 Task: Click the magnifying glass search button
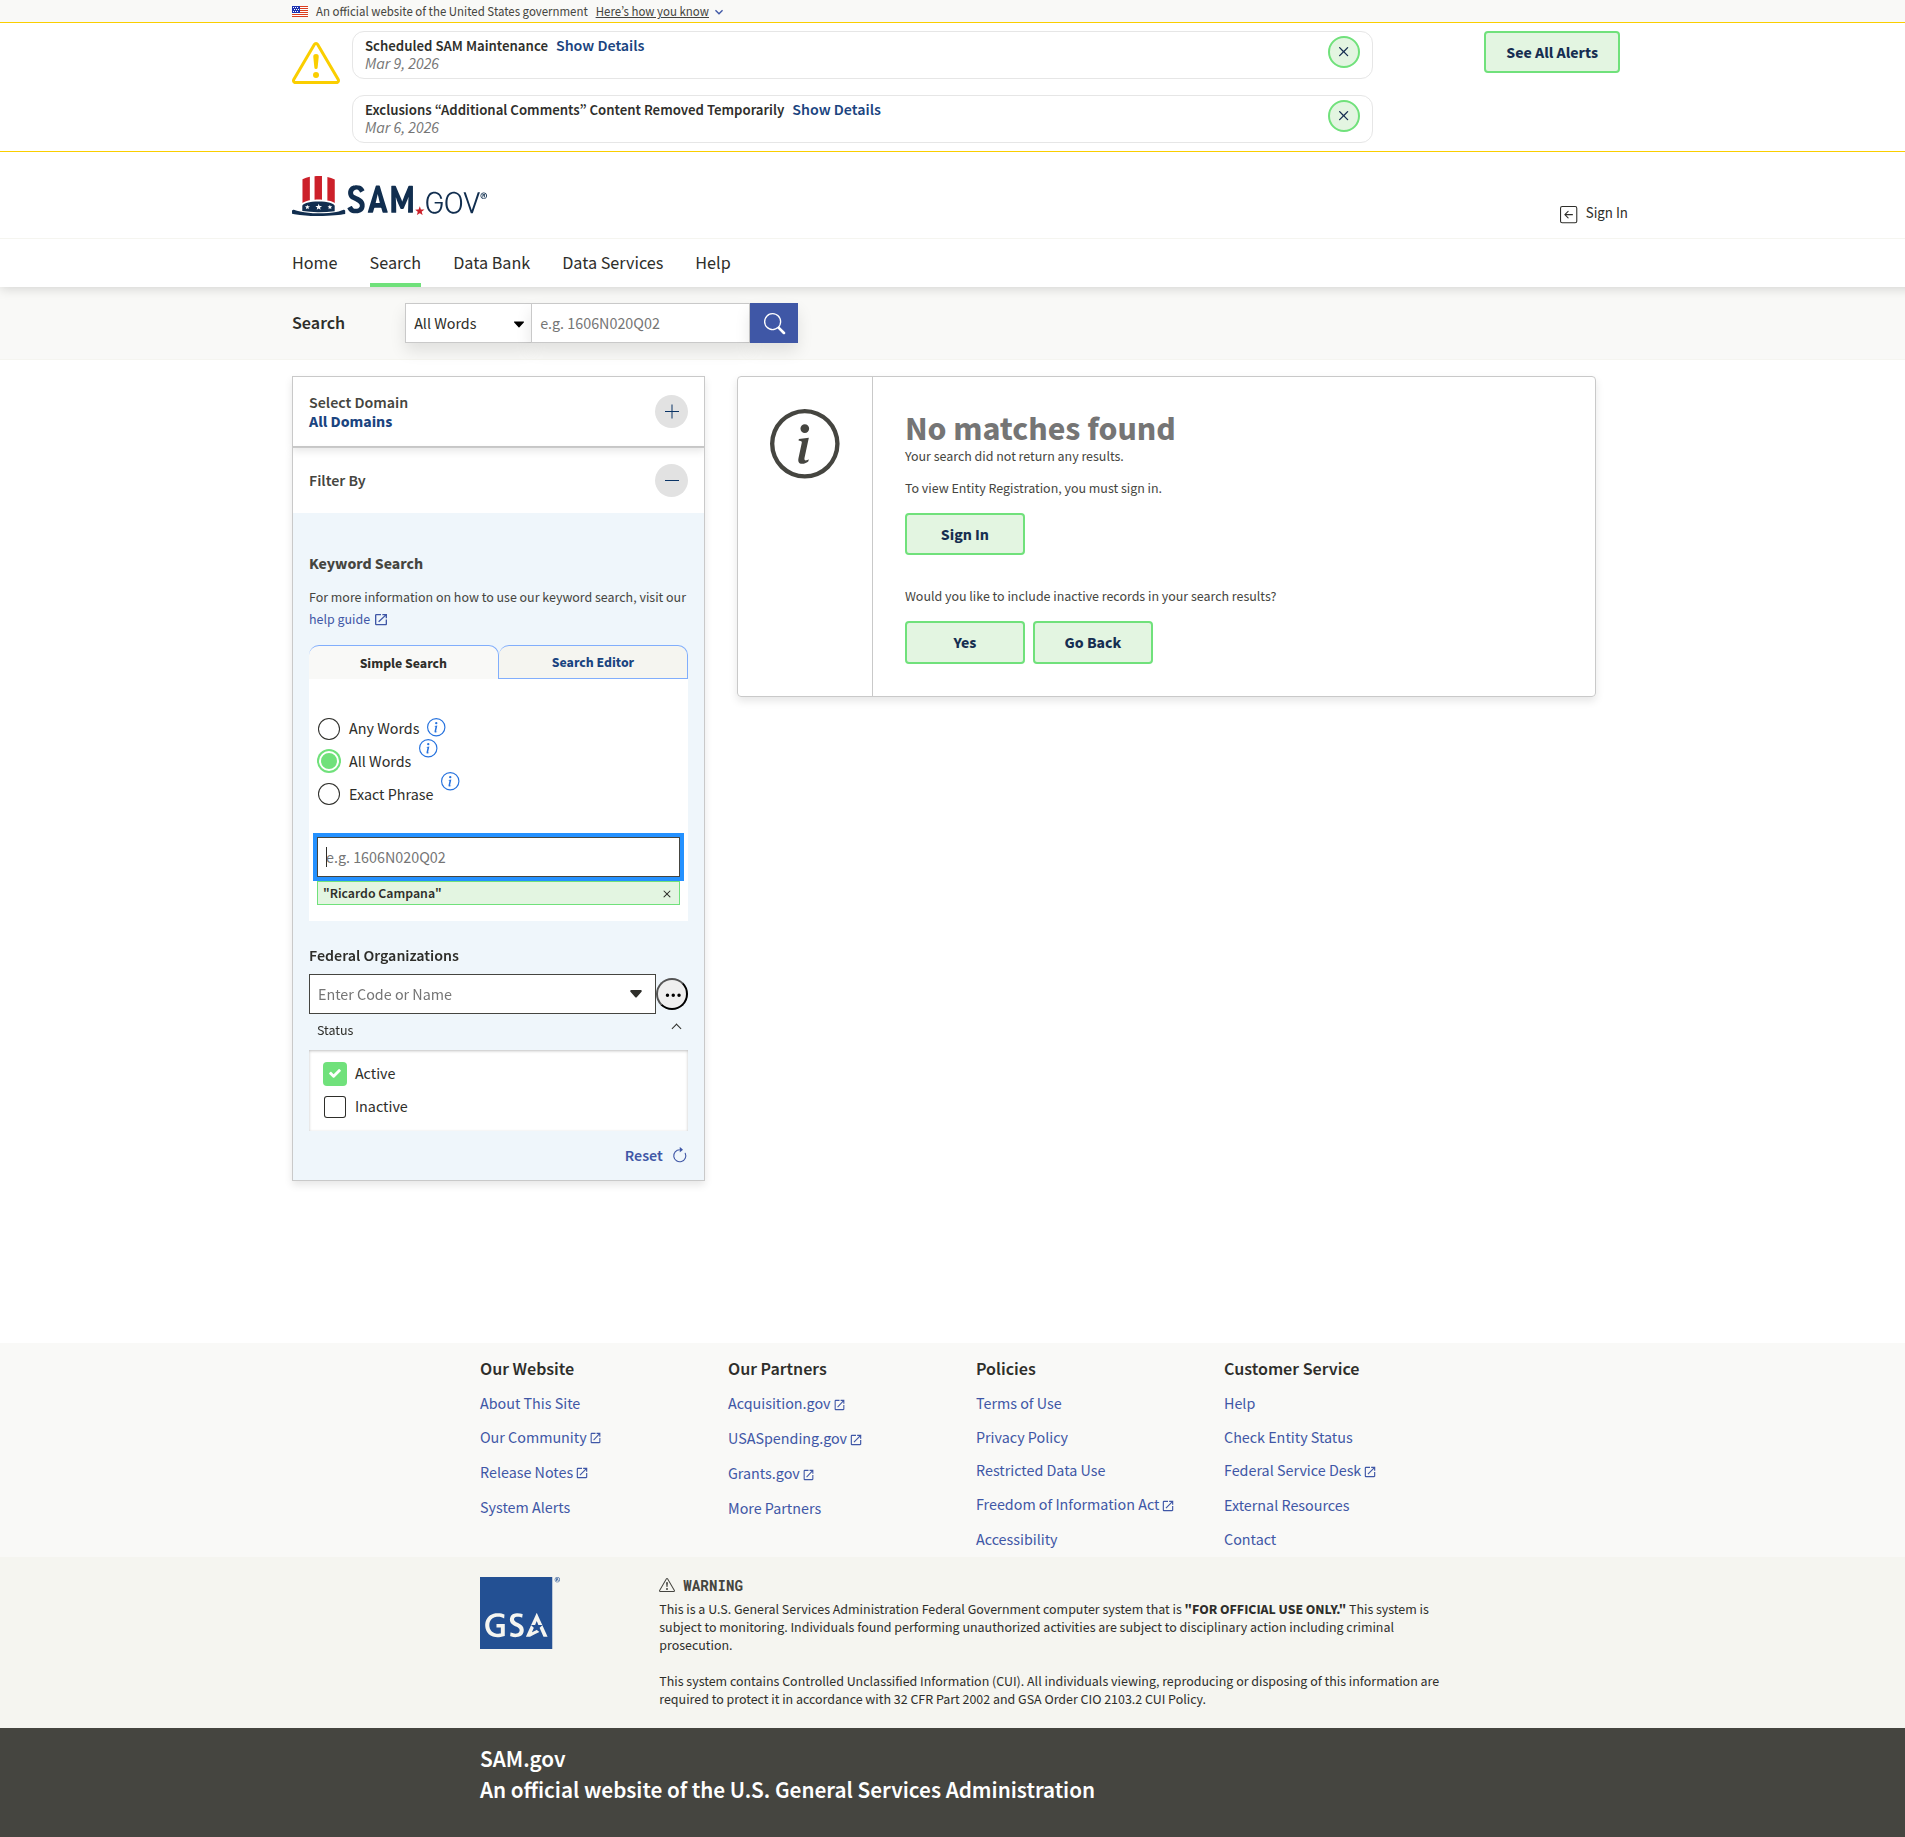click(x=773, y=323)
